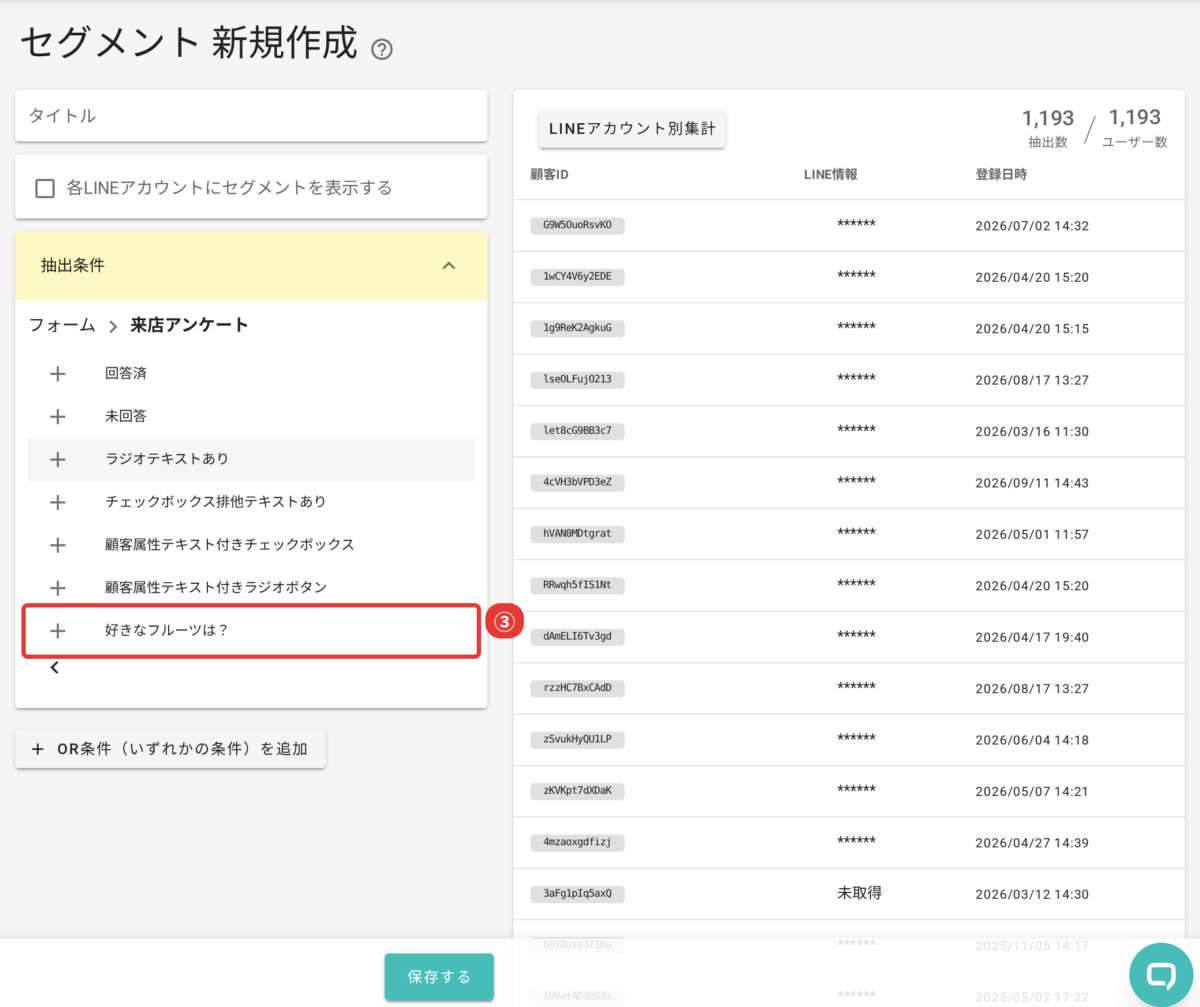
Task: Add the ラジオテキストあり condition plus icon
Action: (x=57, y=459)
